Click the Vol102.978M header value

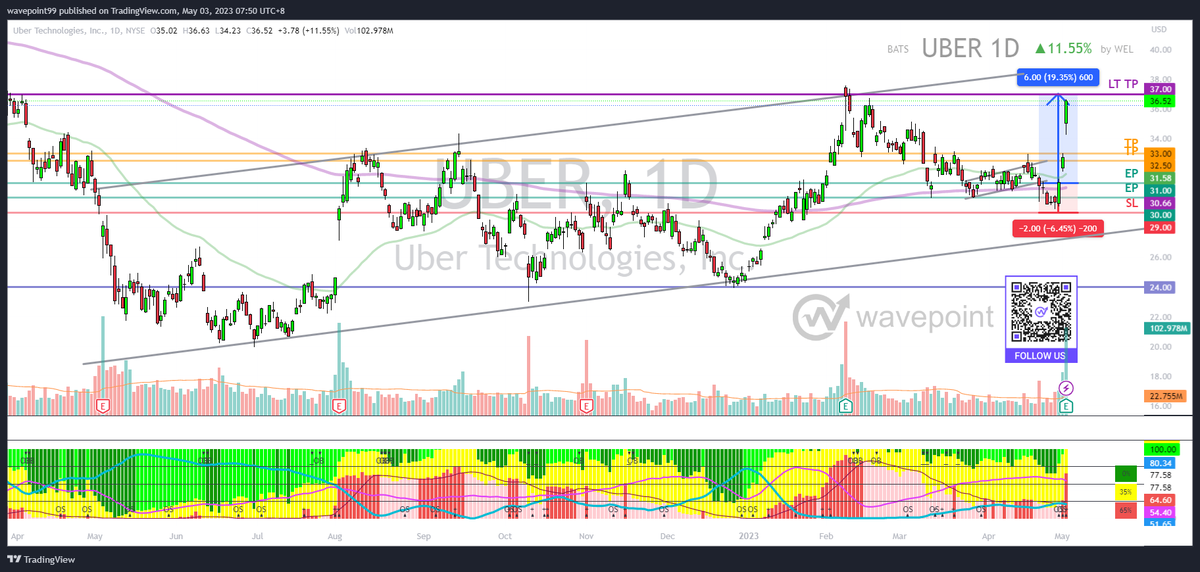[371, 30]
